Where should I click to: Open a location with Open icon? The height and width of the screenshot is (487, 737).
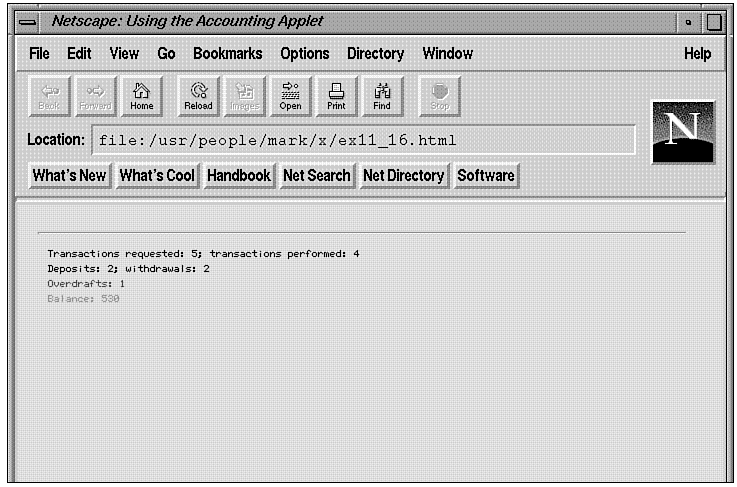coord(290,95)
